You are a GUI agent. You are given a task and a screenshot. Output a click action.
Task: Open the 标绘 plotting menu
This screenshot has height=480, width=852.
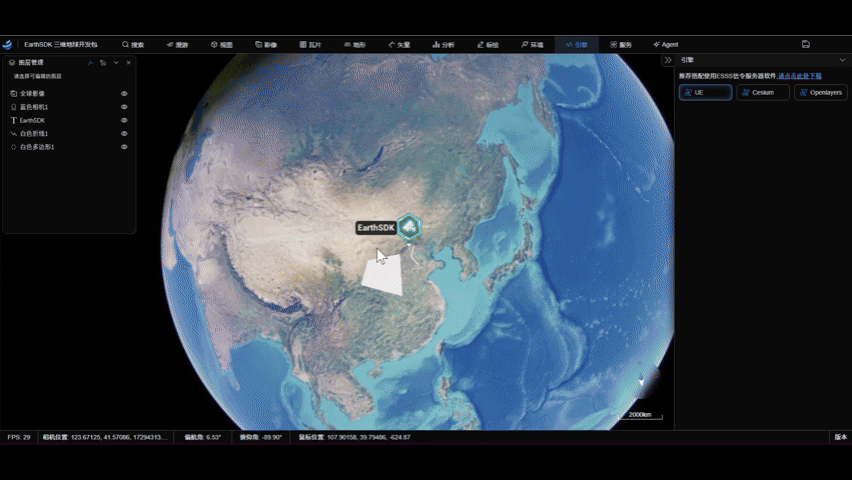488,45
